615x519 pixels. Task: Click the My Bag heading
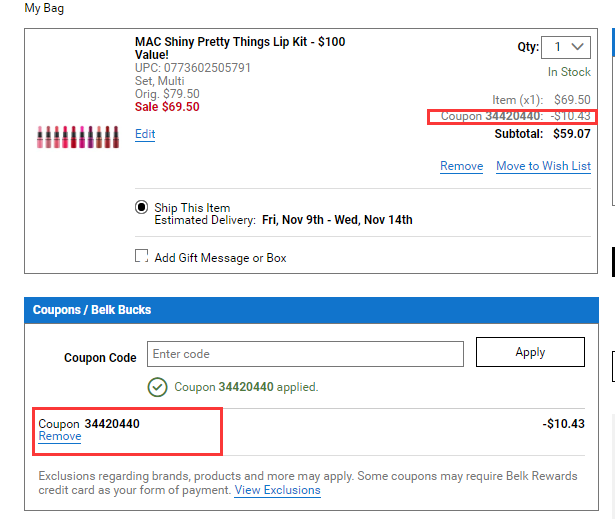click(x=44, y=8)
